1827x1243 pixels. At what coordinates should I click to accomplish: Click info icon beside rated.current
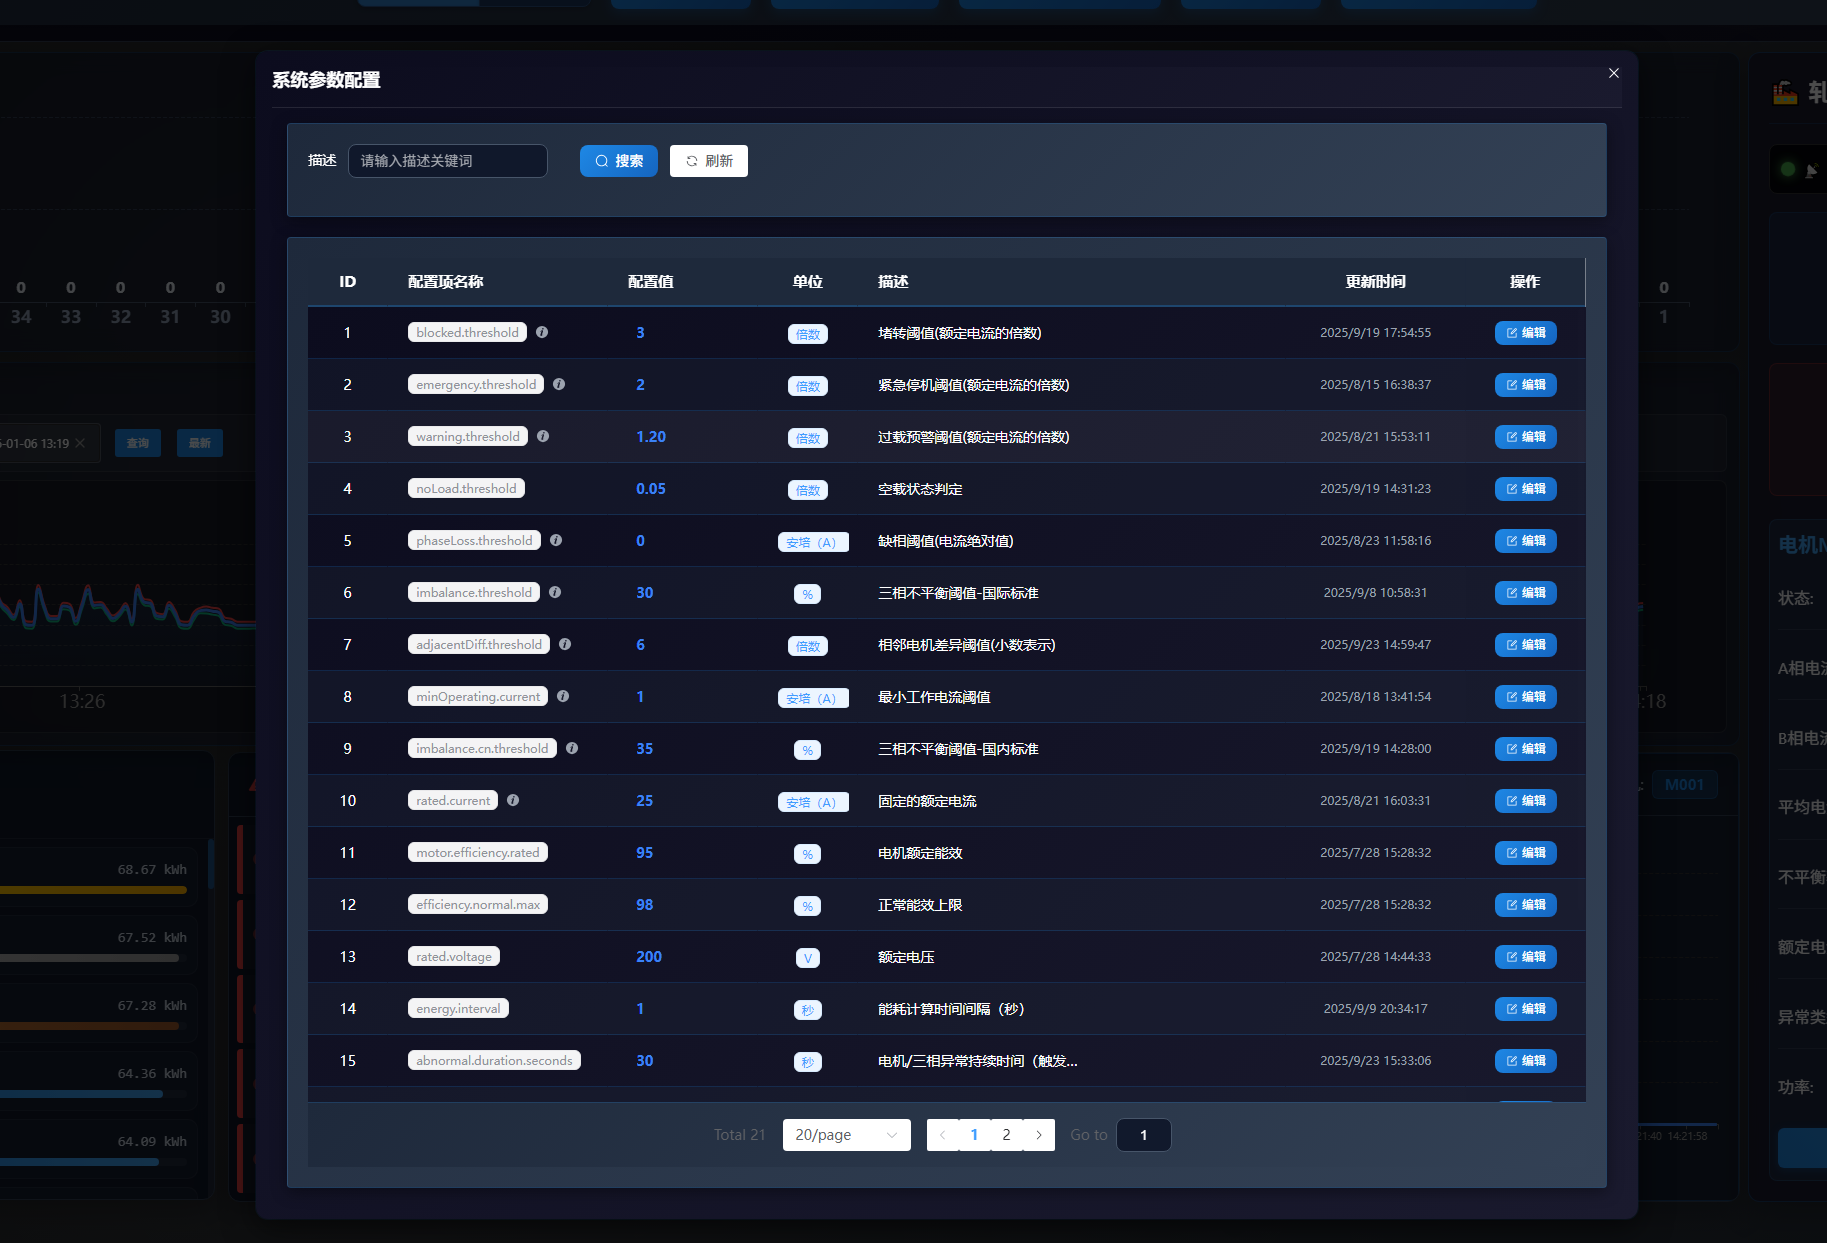pos(513,801)
